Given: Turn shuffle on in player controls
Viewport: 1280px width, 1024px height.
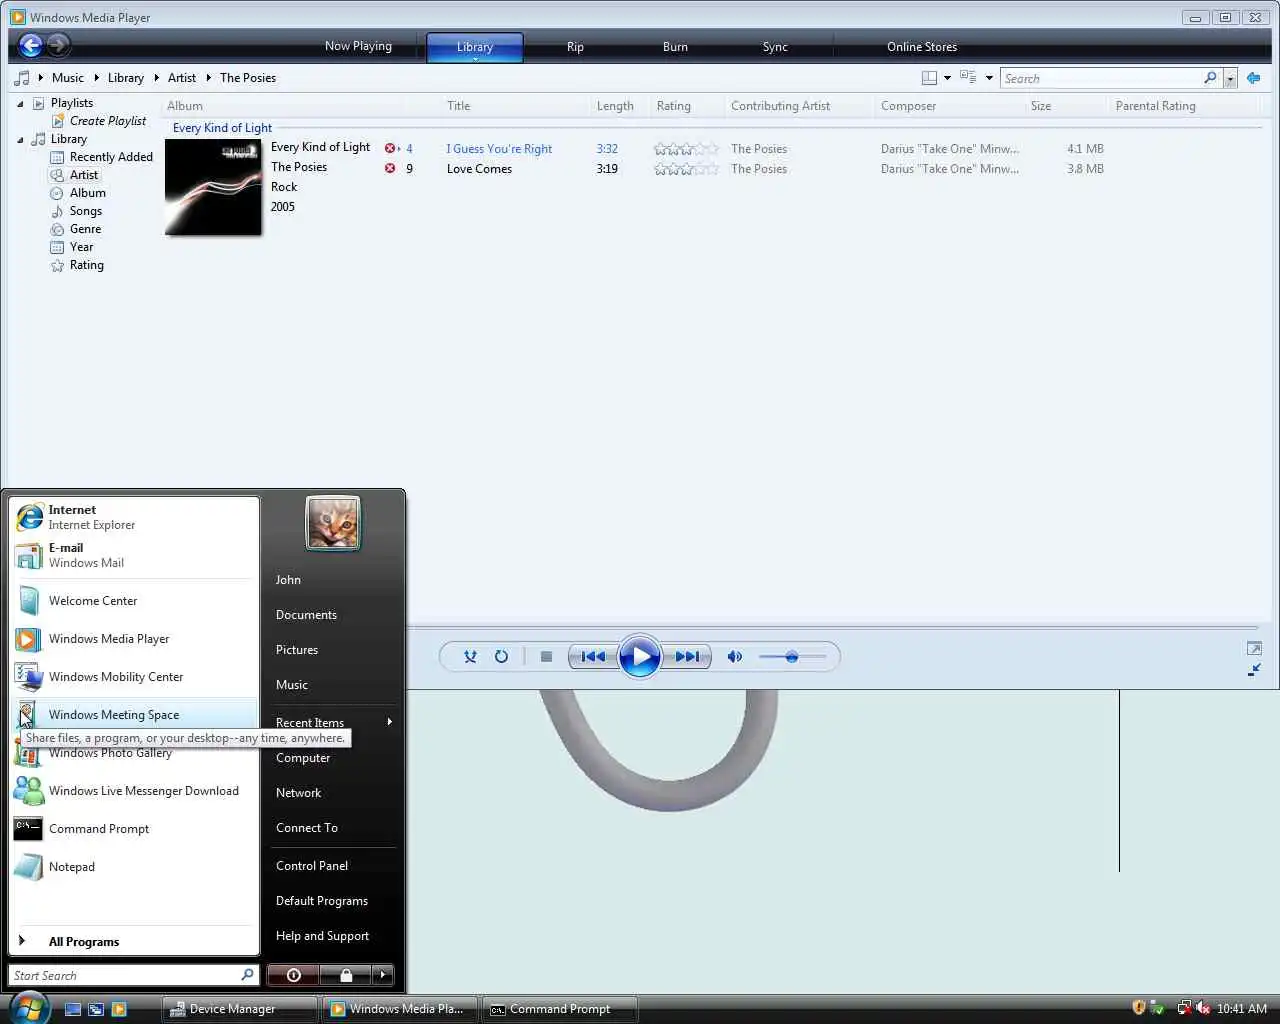Looking at the screenshot, I should tap(470, 657).
